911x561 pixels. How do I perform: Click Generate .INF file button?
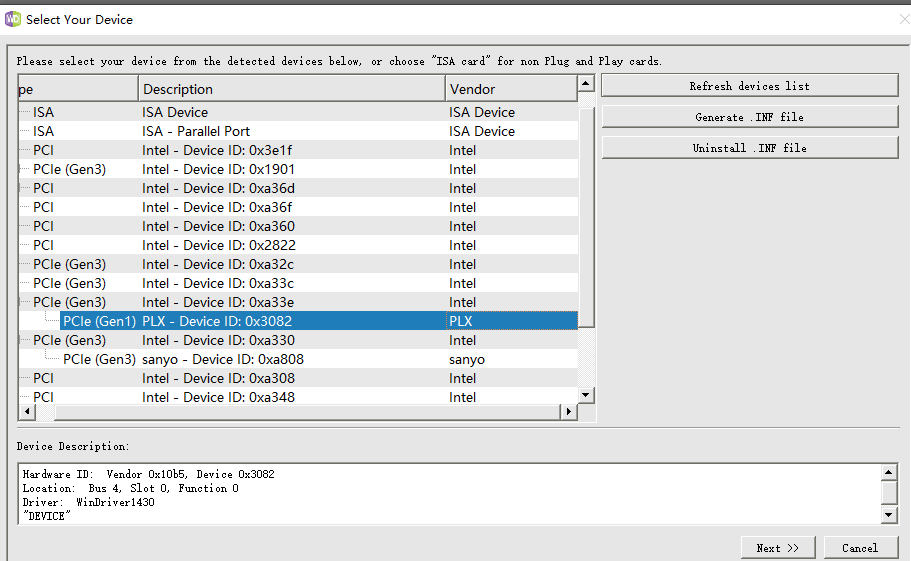[749, 117]
